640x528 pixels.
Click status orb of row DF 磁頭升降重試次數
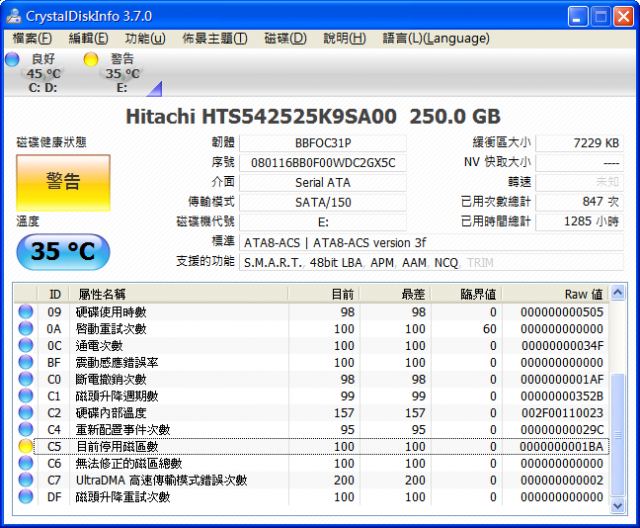pos(26,497)
